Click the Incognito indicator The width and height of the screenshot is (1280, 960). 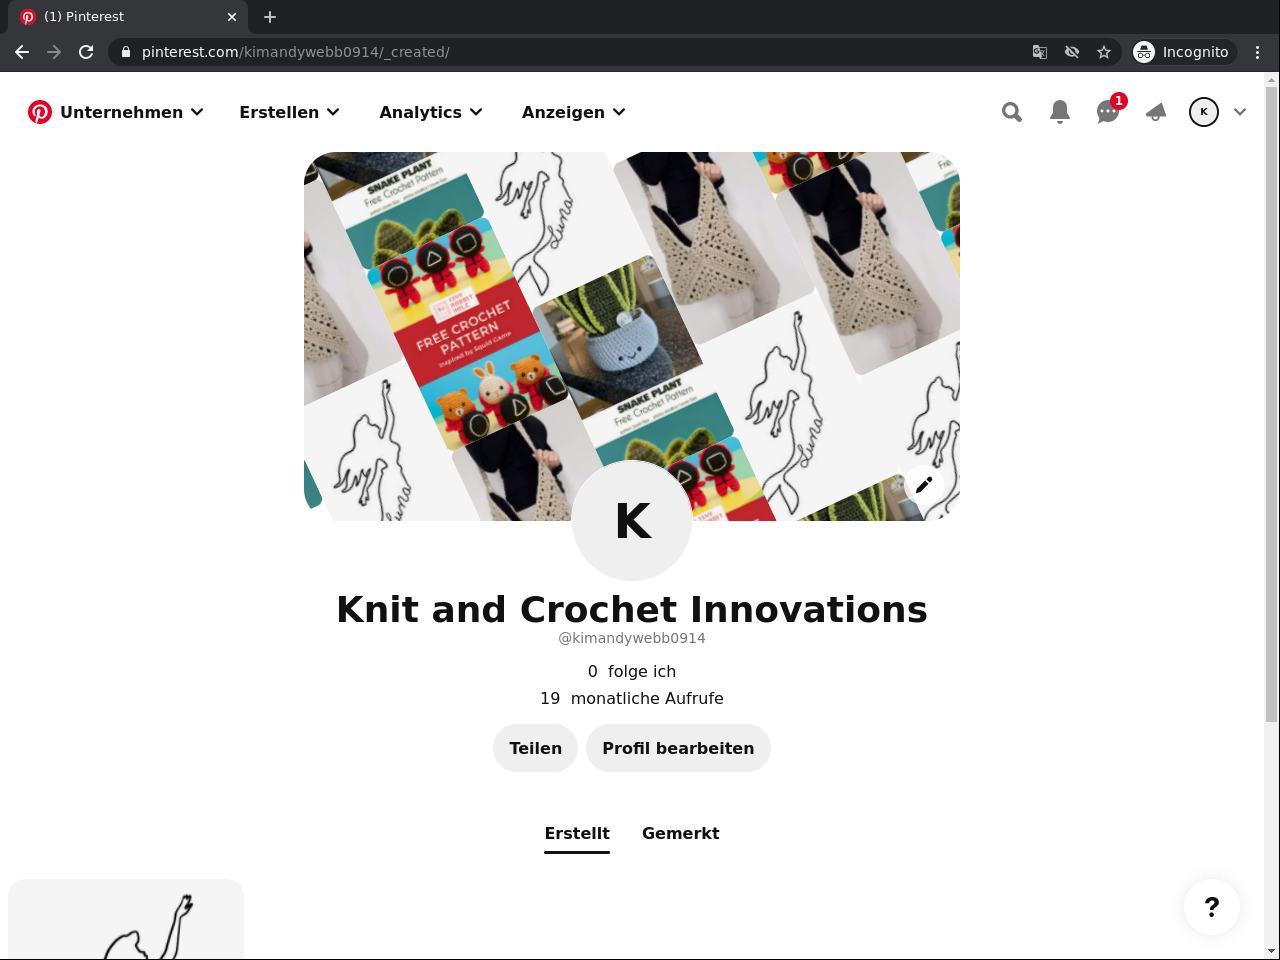pos(1184,52)
